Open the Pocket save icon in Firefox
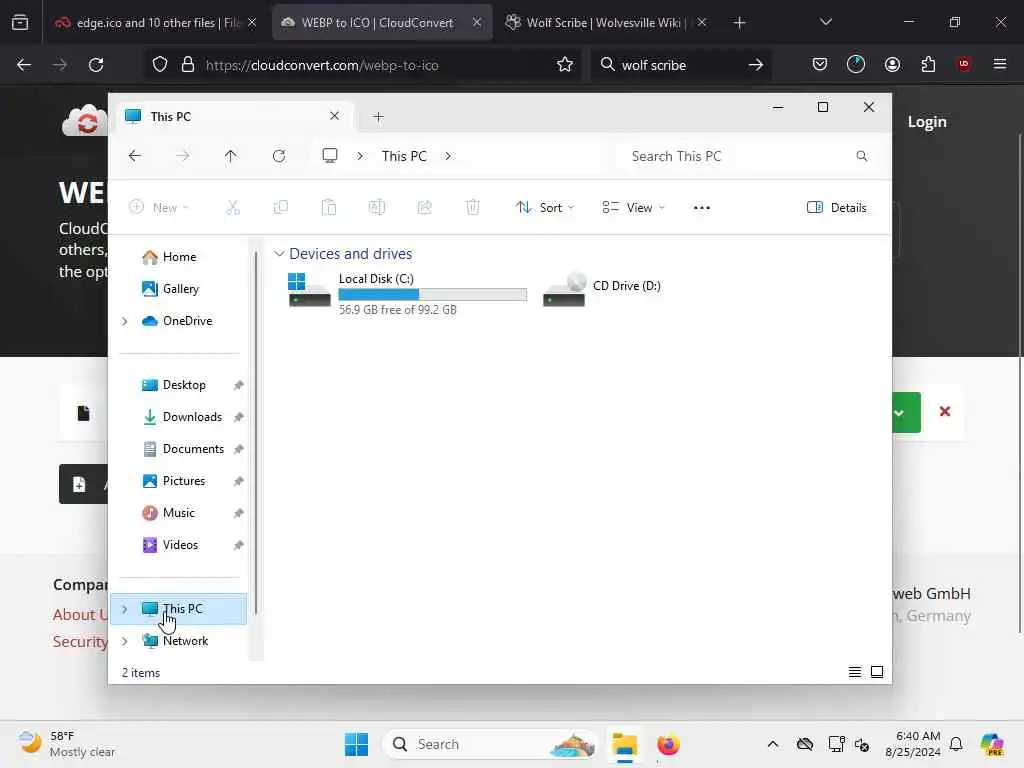The width and height of the screenshot is (1024, 768). [x=820, y=65]
